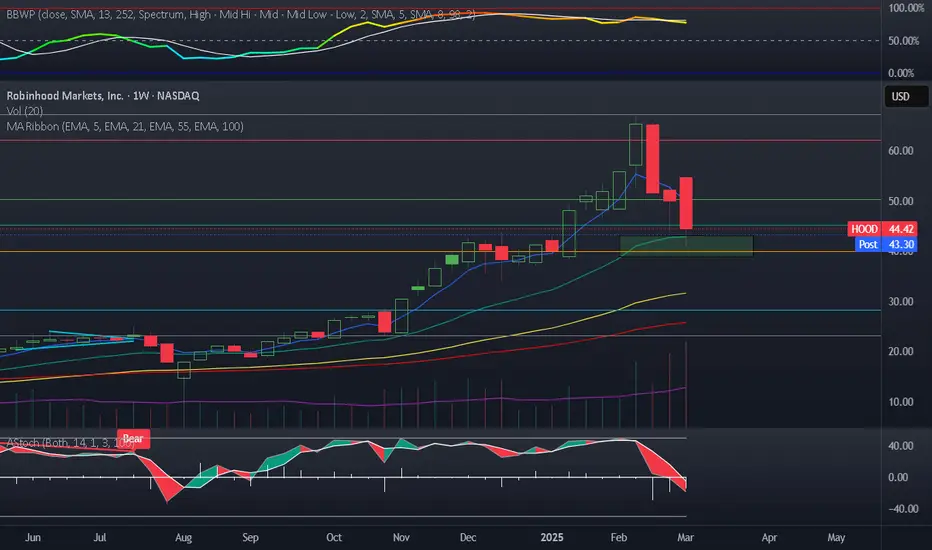Click the 20.00 price axis label

click(900, 351)
